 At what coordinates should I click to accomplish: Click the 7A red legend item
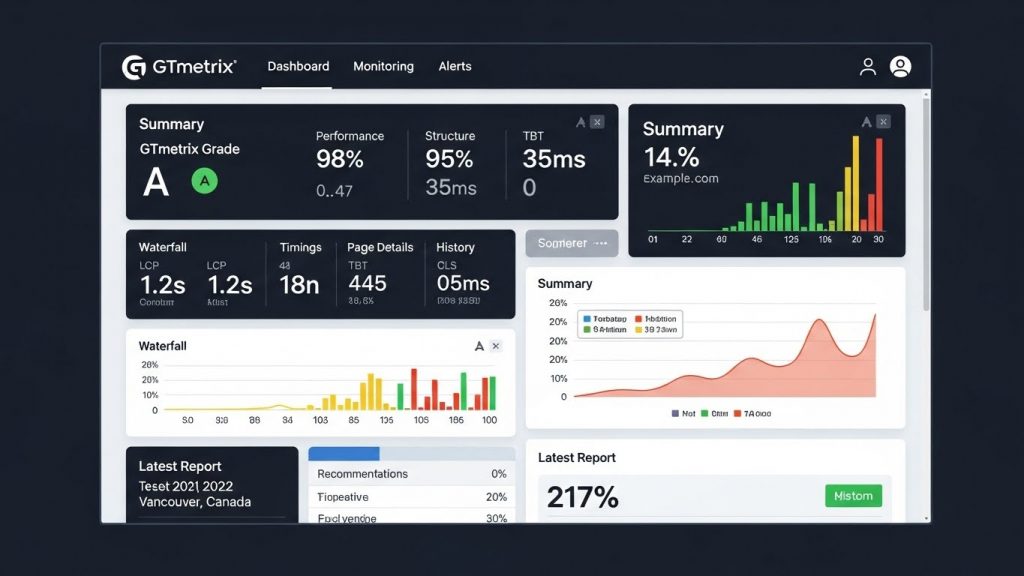pyautogui.click(x=752, y=413)
